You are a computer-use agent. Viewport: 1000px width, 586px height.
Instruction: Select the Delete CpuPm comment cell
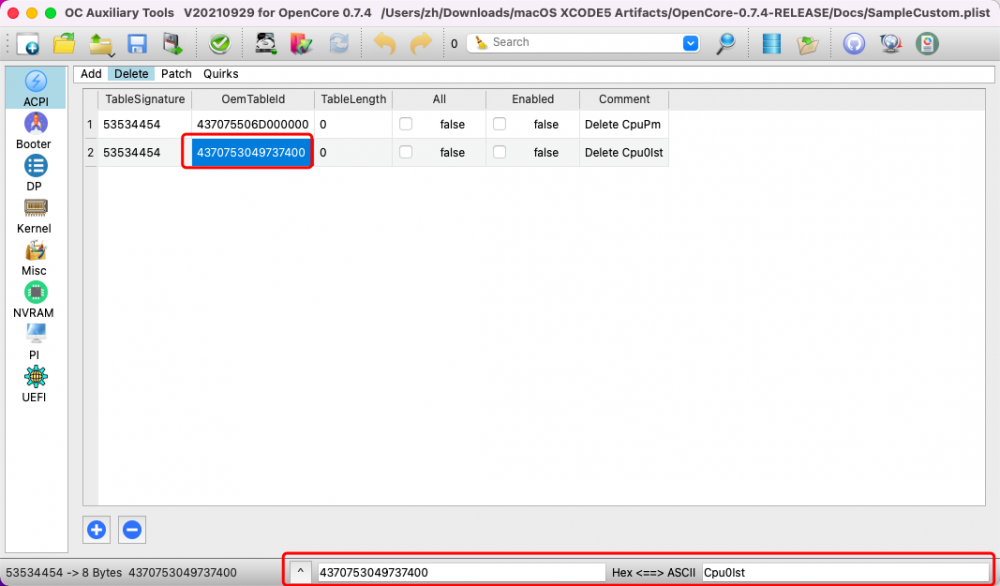tap(624, 124)
